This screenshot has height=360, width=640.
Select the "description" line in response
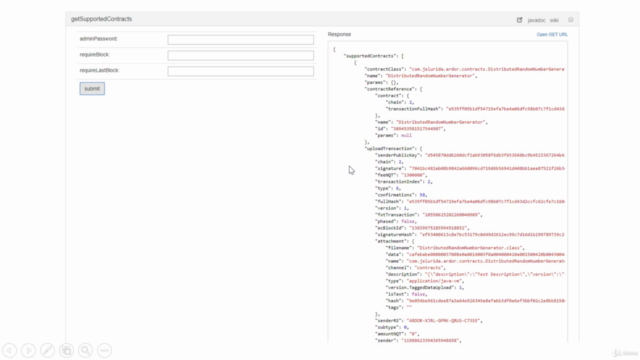tap(475, 274)
